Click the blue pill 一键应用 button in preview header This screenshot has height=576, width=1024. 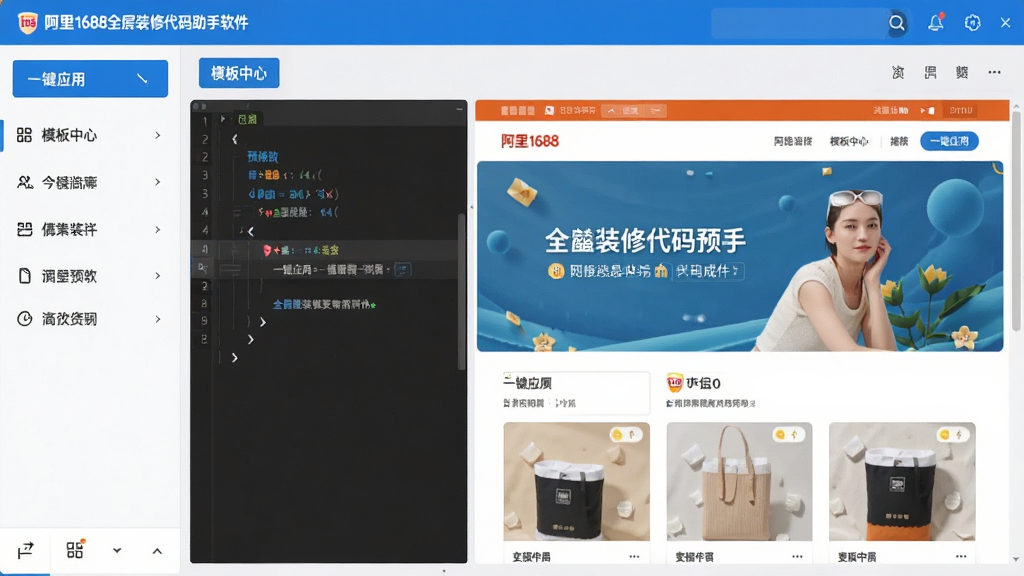[949, 141]
